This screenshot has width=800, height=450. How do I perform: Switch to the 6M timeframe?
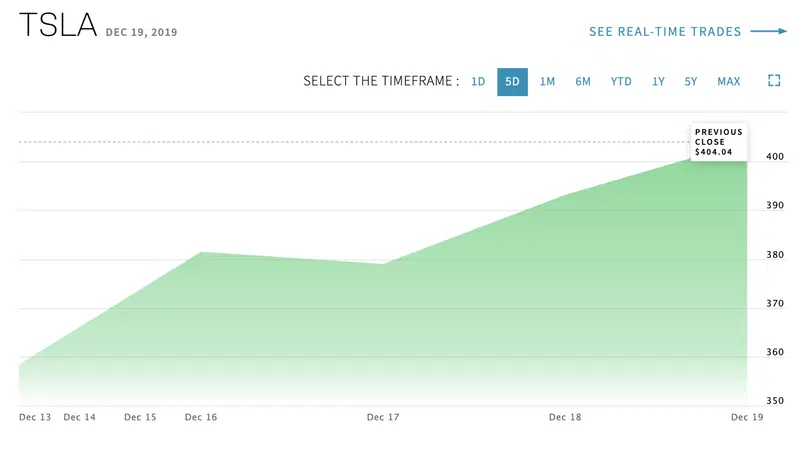tap(583, 82)
